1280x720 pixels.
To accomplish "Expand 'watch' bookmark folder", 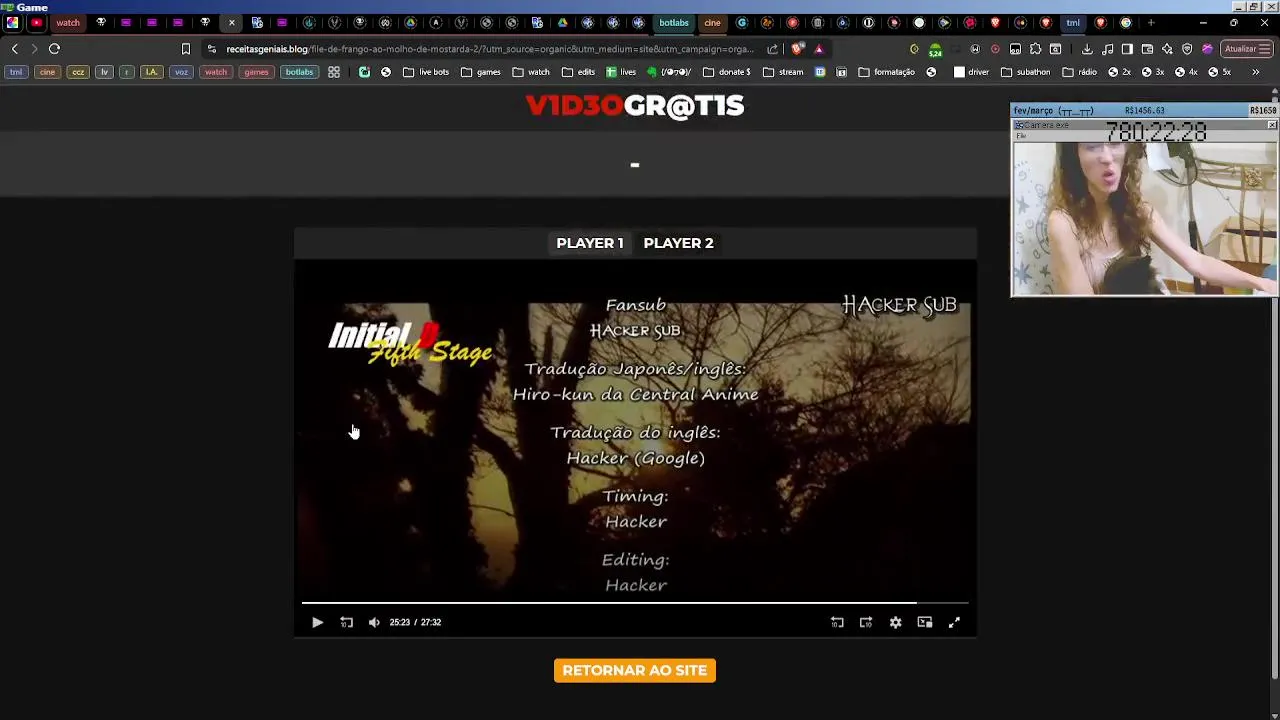I will 531,72.
